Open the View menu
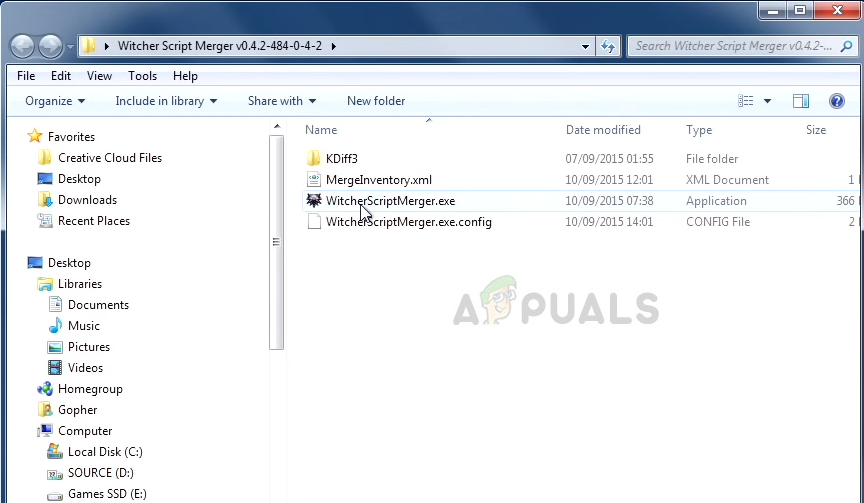 coord(99,76)
